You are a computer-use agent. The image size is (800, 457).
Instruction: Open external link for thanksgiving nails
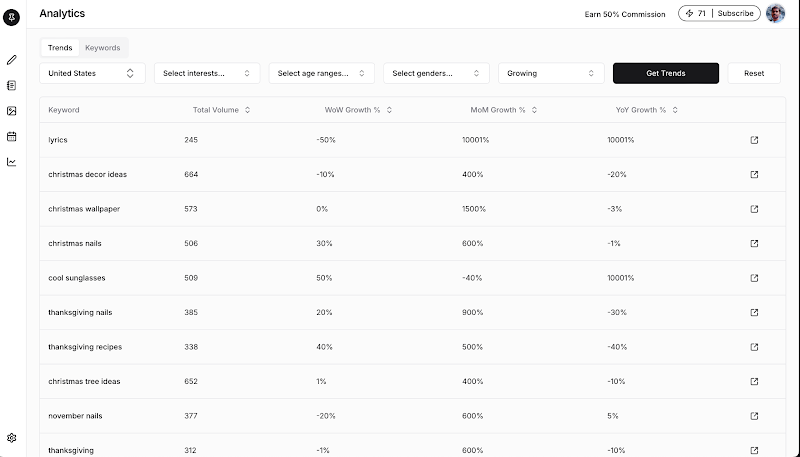pyautogui.click(x=754, y=313)
